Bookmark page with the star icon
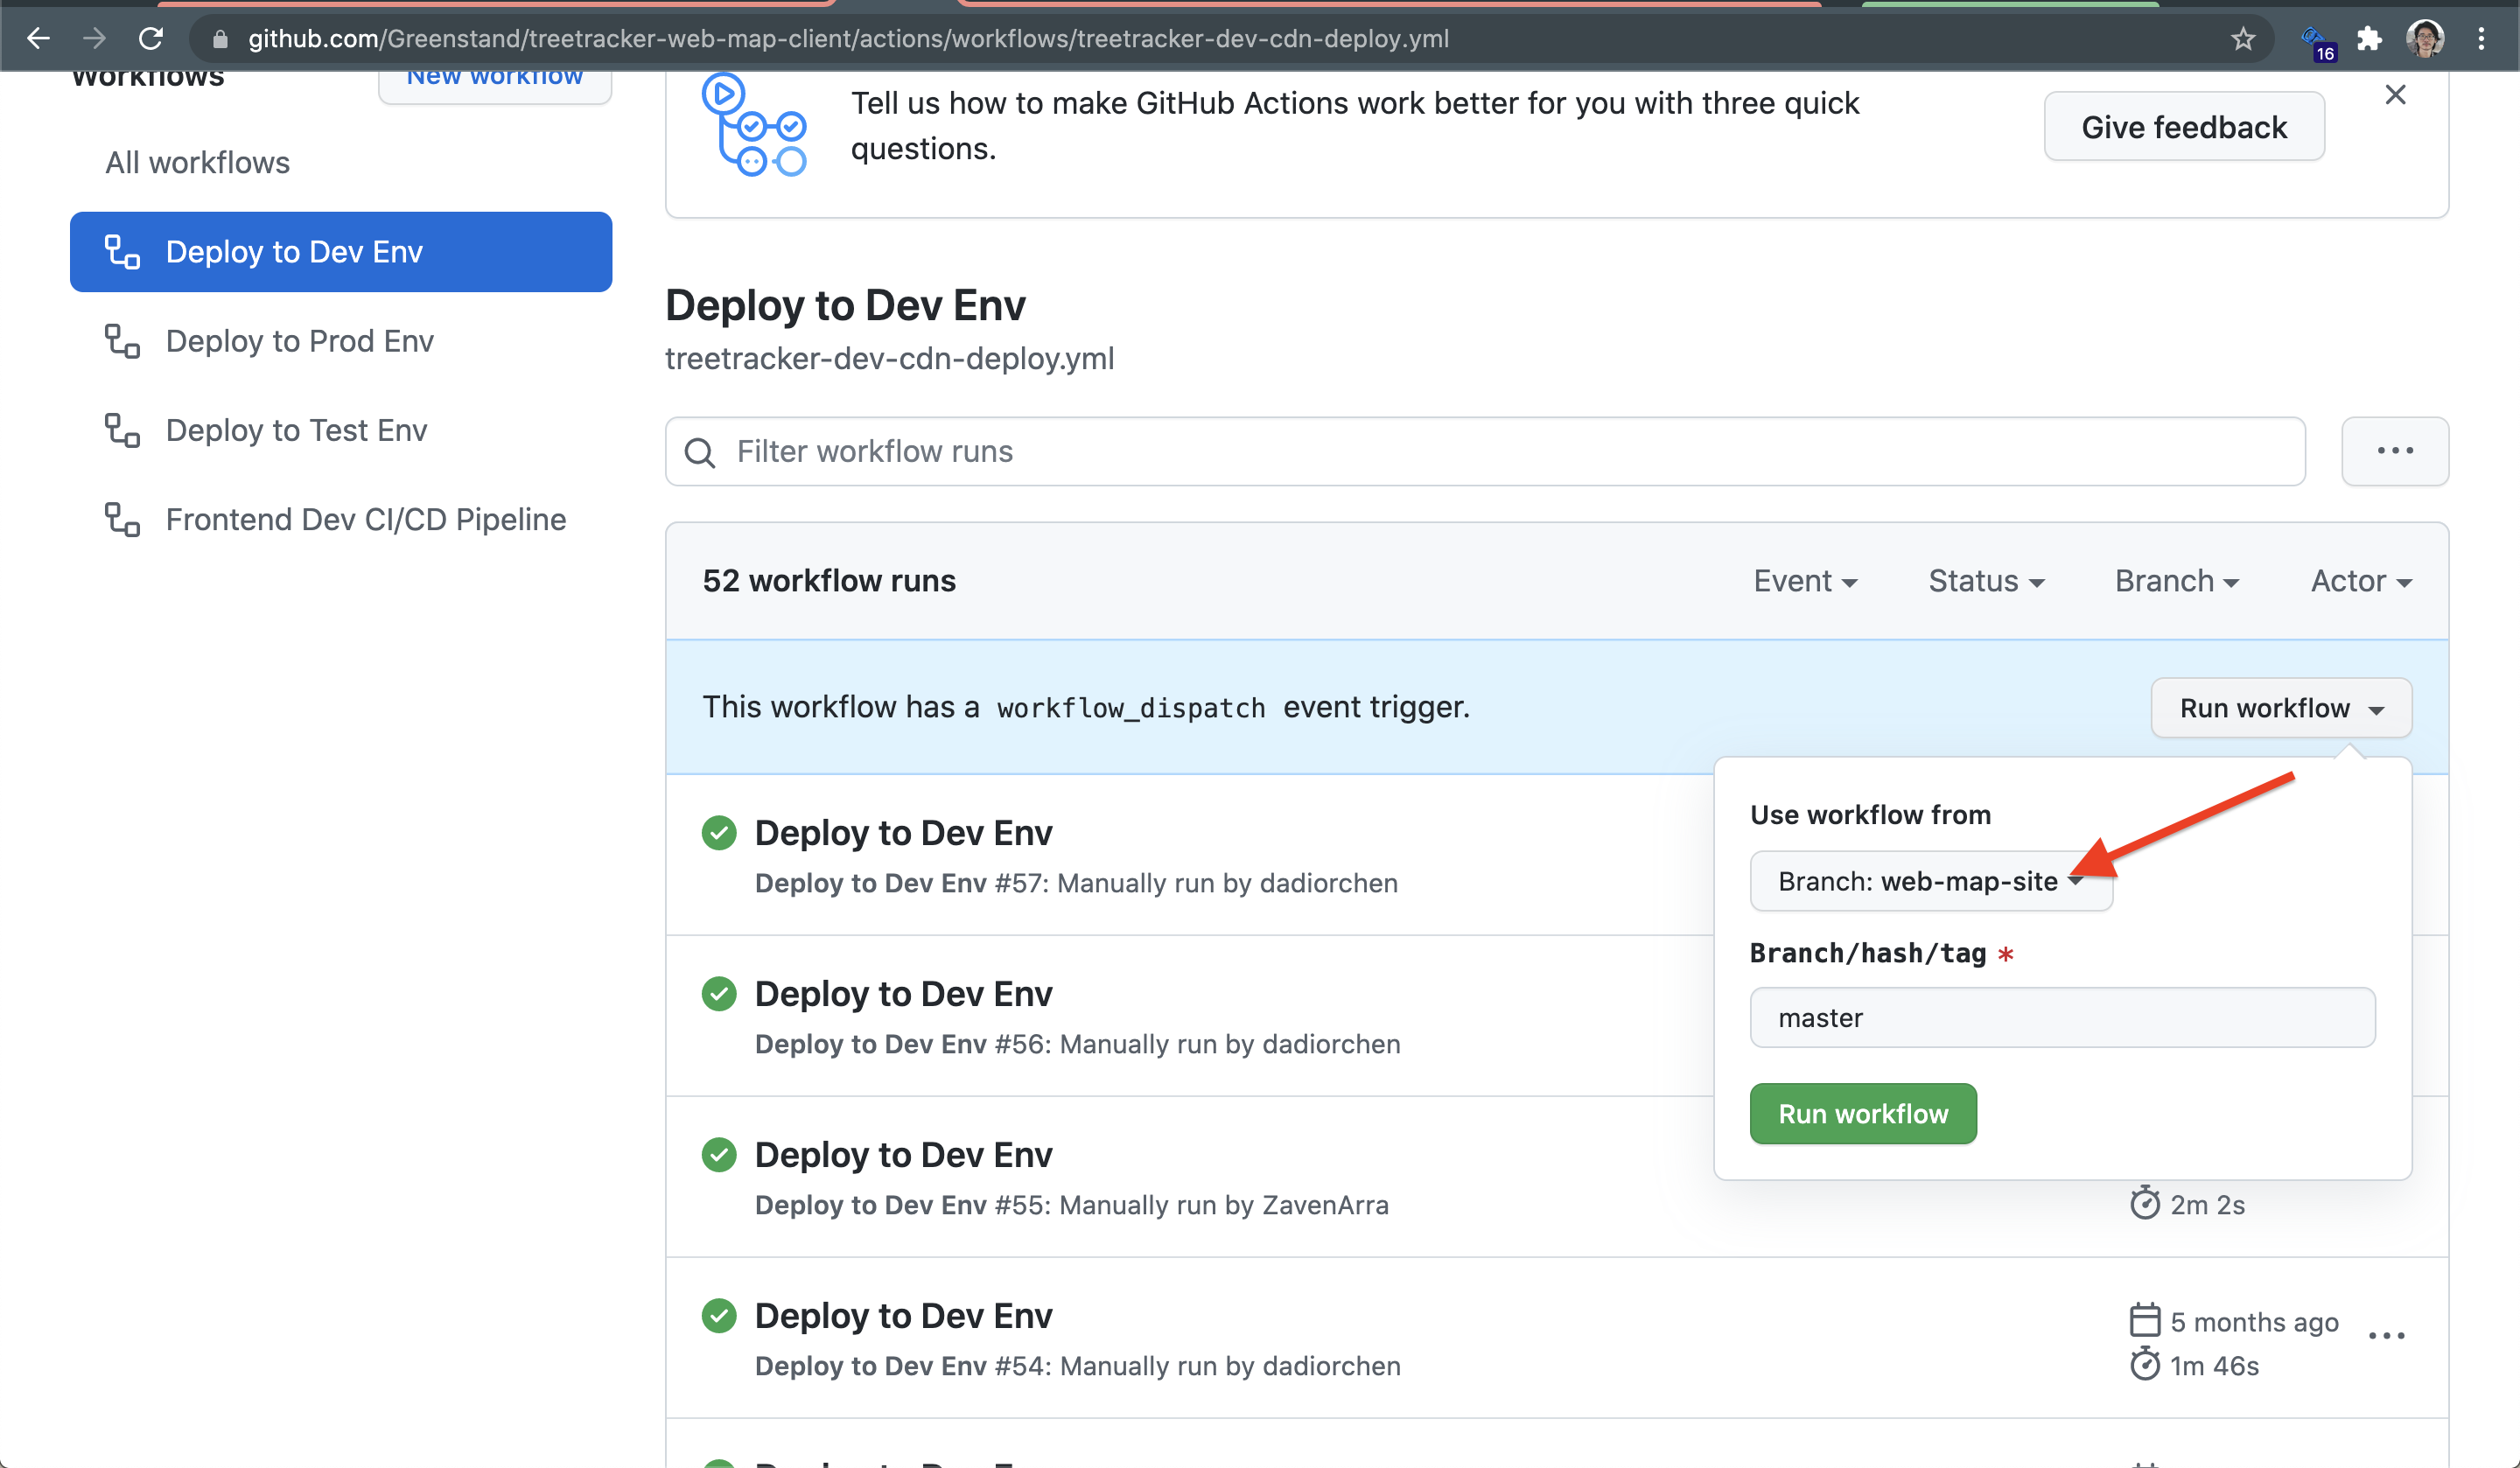The height and width of the screenshot is (1468, 2520). click(2243, 38)
